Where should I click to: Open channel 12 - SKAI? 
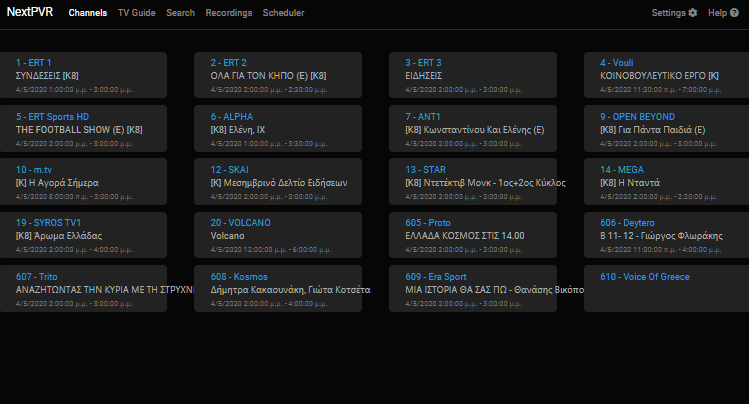pyautogui.click(x=230, y=170)
